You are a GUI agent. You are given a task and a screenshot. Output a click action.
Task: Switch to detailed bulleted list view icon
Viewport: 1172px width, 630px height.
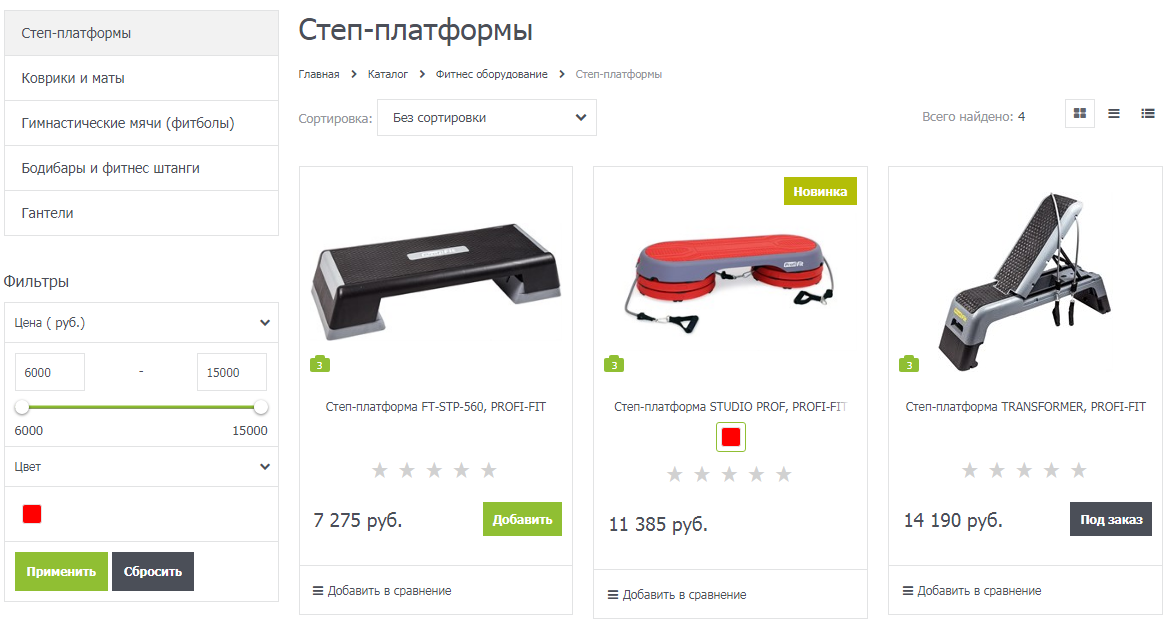(1147, 114)
